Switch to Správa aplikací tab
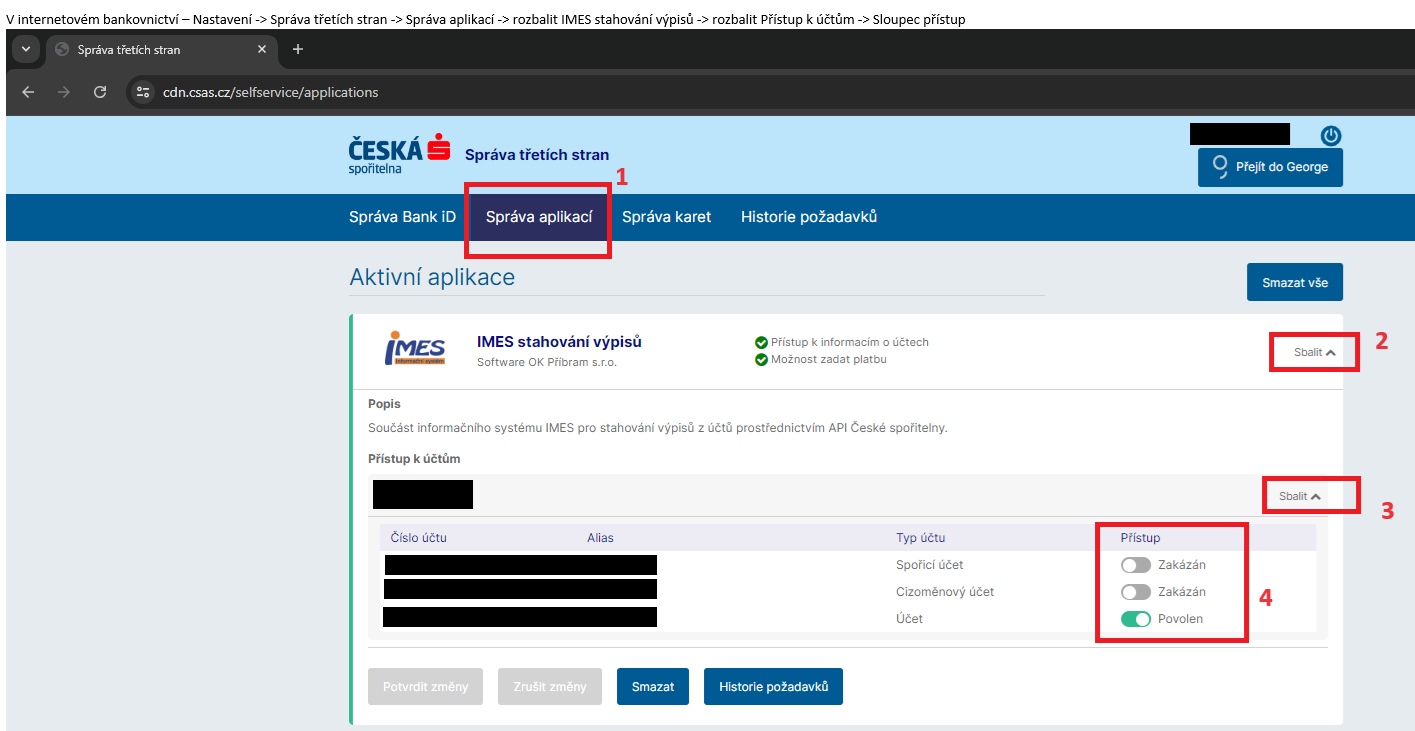Image resolution: width=1415 pixels, height=731 pixels. click(x=539, y=217)
